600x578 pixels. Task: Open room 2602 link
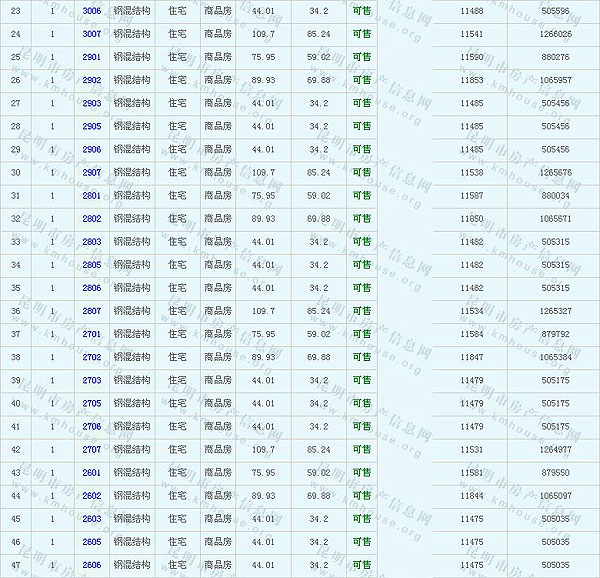(x=91, y=495)
